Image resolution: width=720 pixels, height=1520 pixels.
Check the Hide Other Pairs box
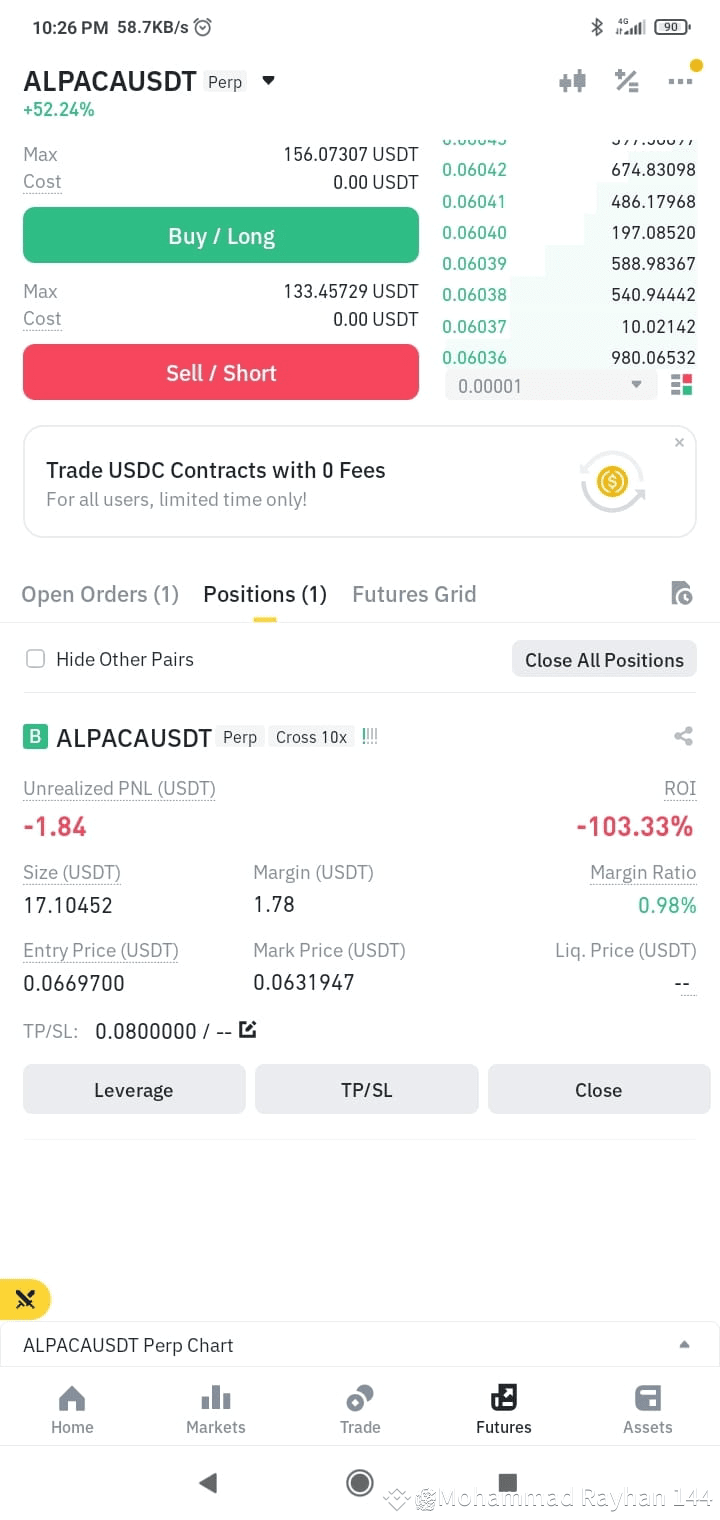pos(35,659)
